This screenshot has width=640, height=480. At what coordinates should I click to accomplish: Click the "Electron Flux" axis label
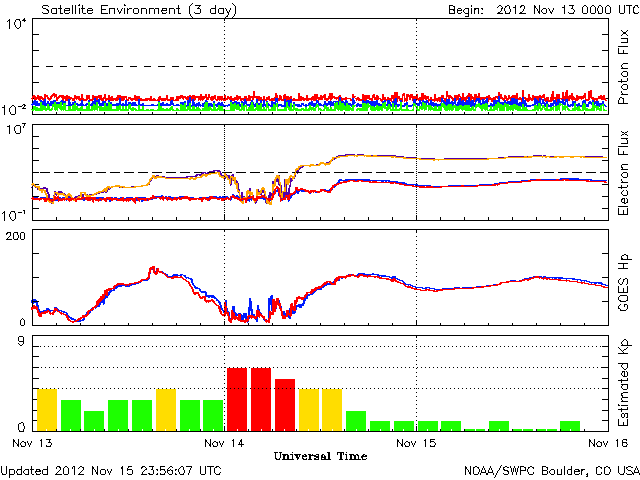(x=623, y=173)
